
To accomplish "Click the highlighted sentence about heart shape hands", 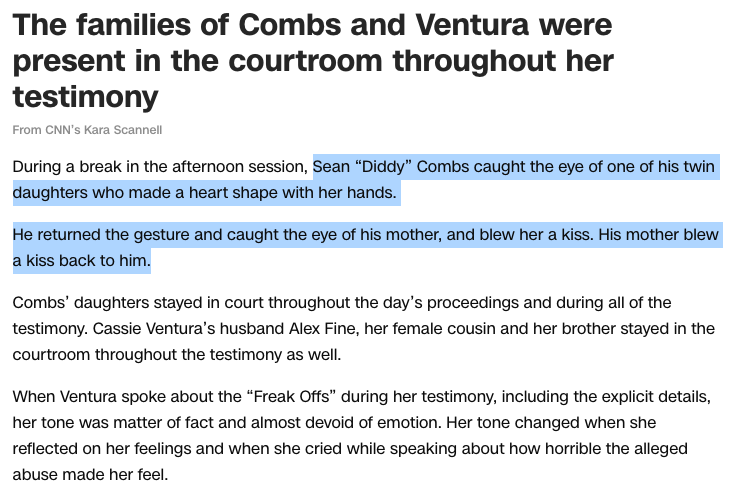I will point(366,180).
